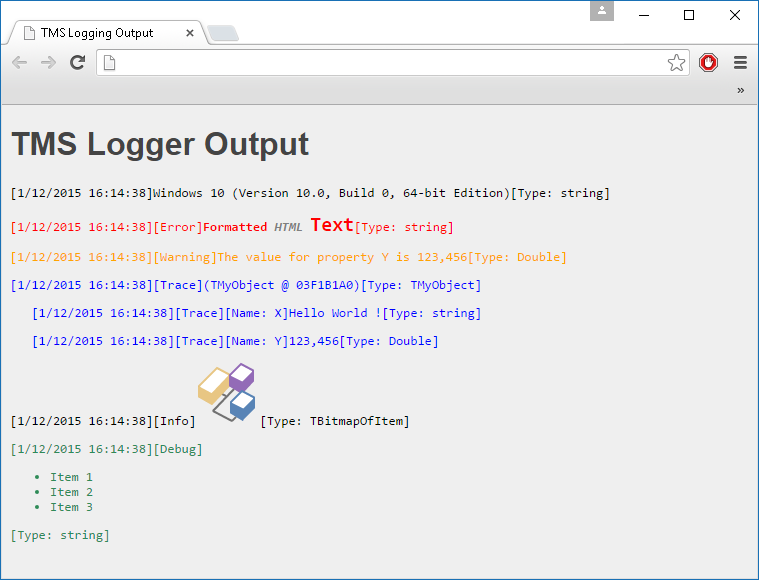Click the orange Warning log line
The width and height of the screenshot is (759, 580).
tap(288, 257)
